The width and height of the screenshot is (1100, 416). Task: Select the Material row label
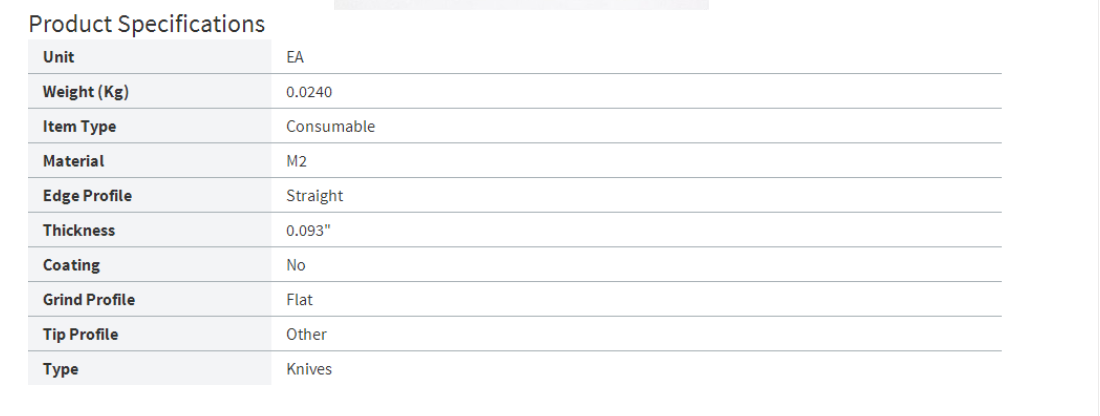coord(73,161)
